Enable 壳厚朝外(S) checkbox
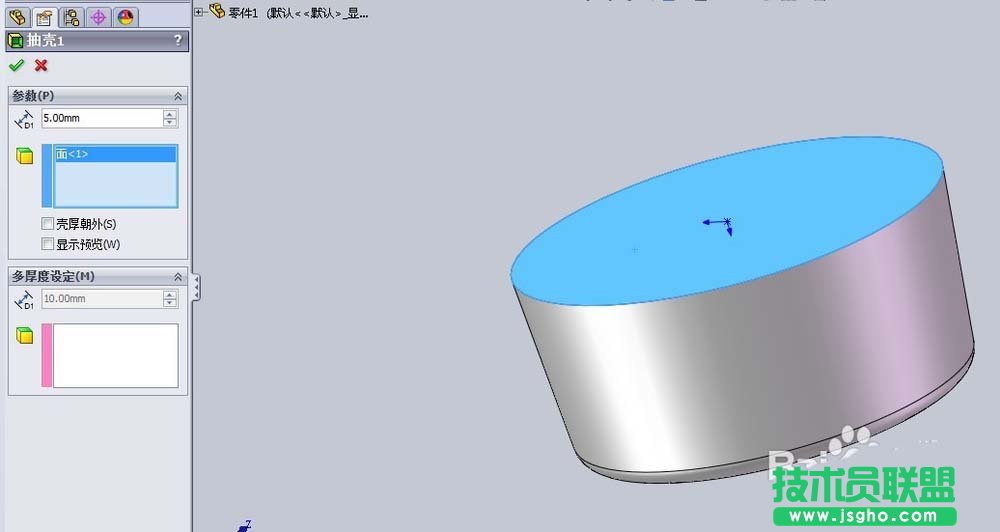This screenshot has height=532, width=1000. [47, 224]
